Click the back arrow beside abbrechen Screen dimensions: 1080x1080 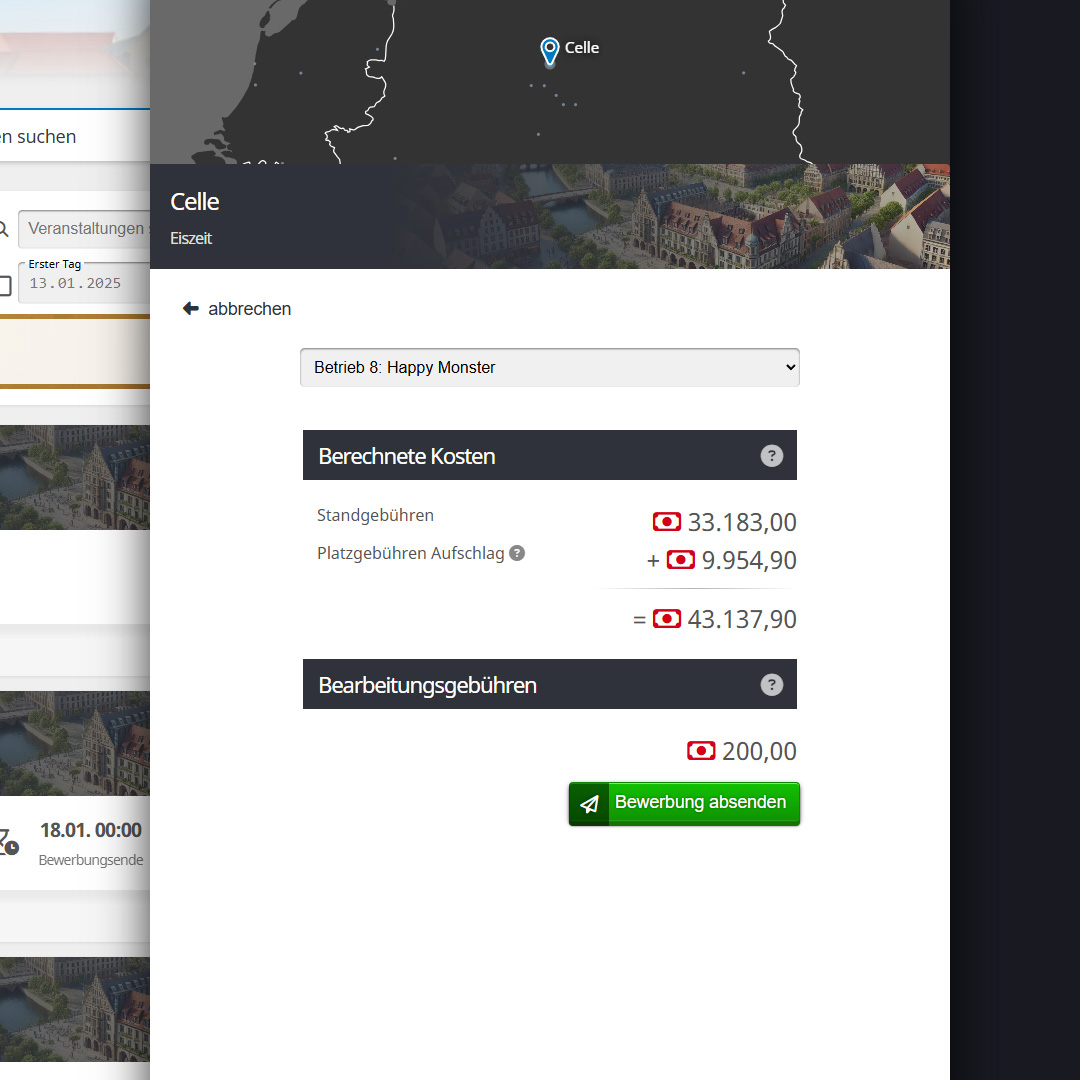pos(191,309)
